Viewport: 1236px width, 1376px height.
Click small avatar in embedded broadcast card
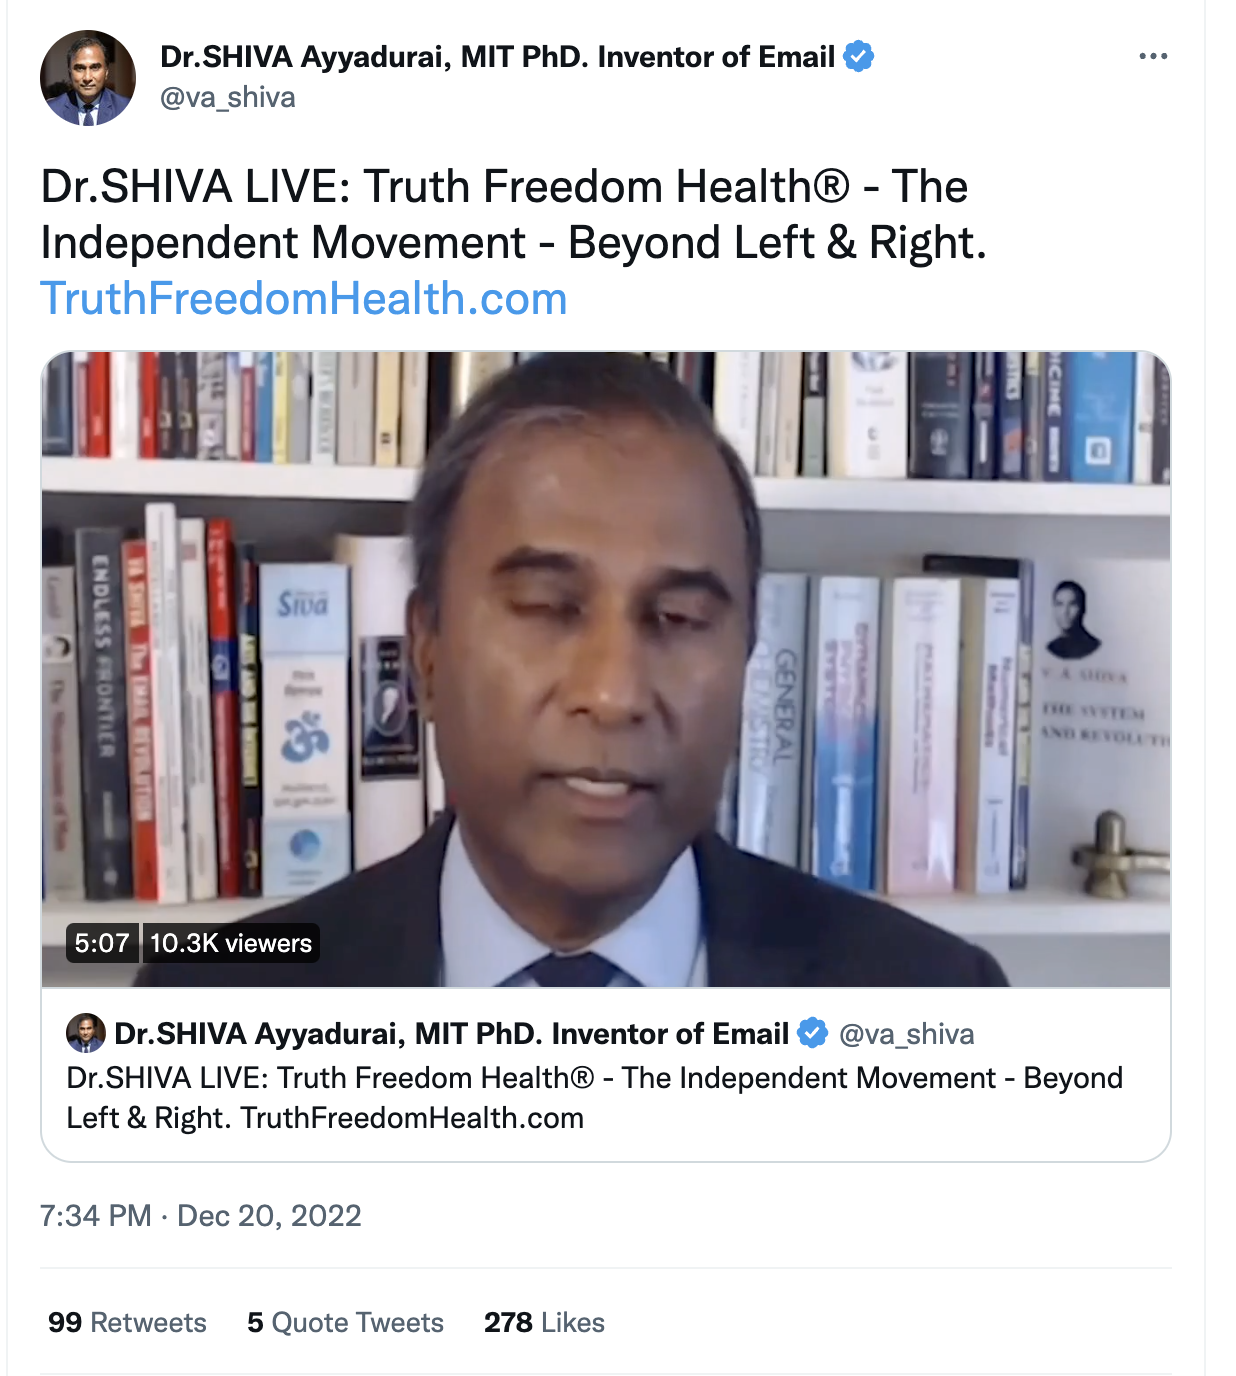[x=86, y=1033]
